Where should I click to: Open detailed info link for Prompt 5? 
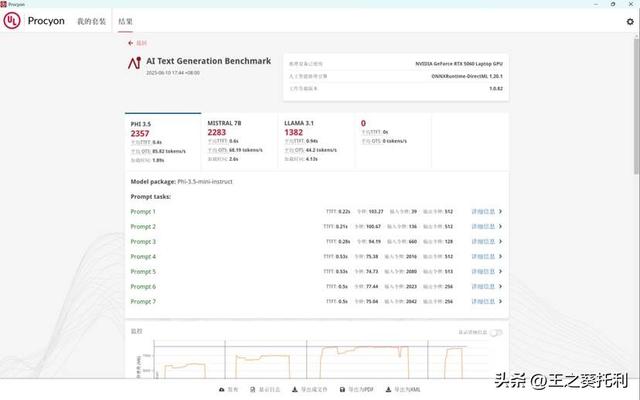click(483, 271)
